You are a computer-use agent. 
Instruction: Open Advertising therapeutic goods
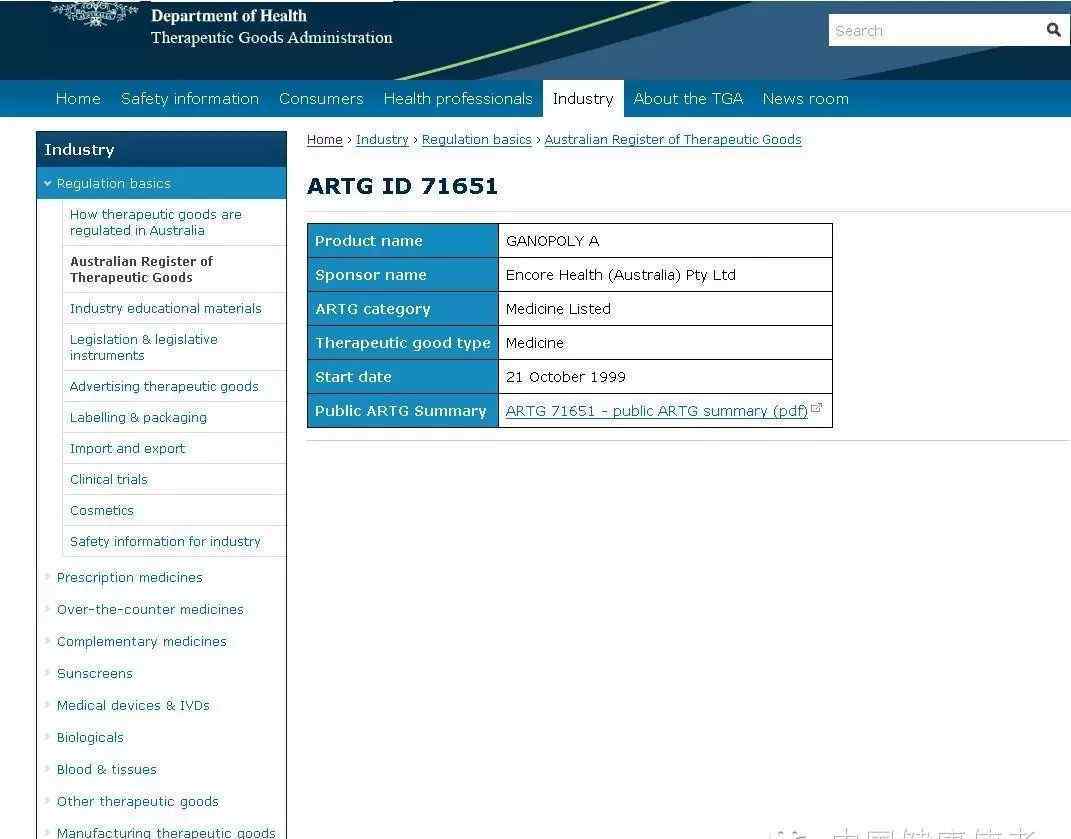click(164, 386)
